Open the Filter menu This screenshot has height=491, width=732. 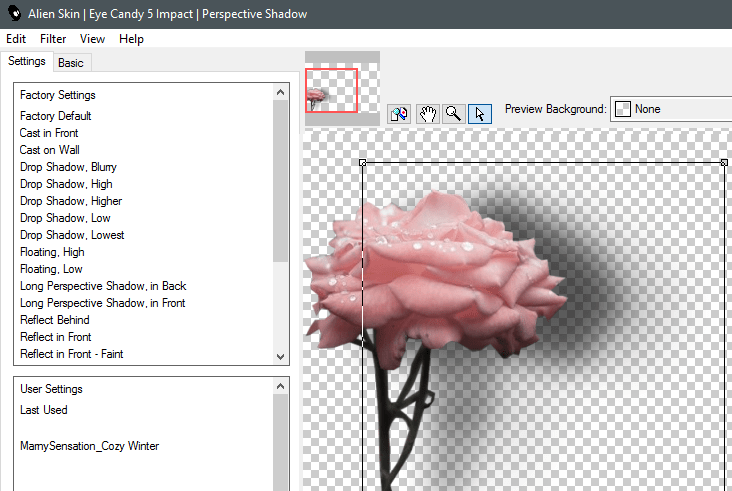point(53,39)
